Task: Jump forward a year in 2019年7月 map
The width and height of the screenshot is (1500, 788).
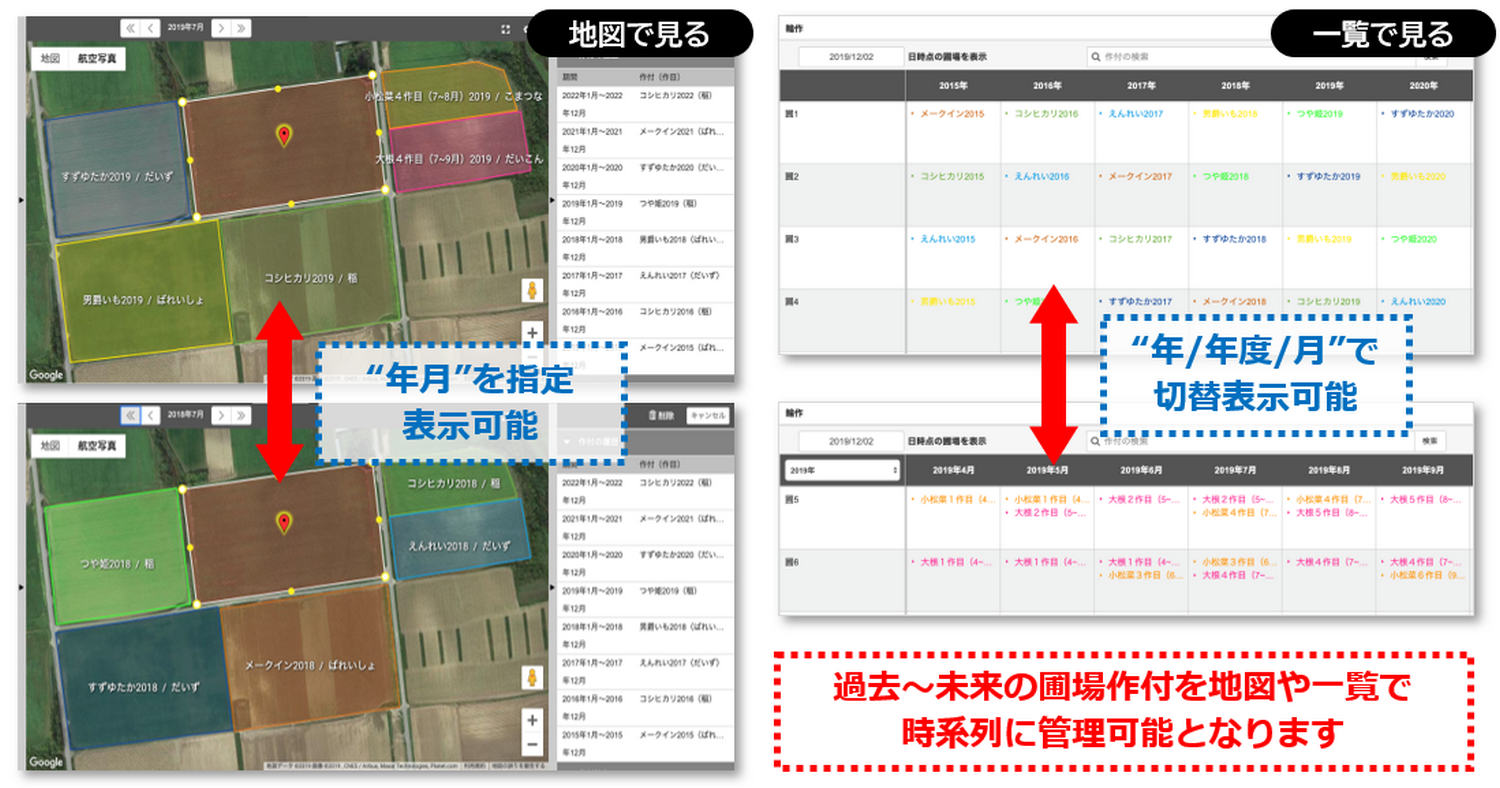Action: pos(241,29)
